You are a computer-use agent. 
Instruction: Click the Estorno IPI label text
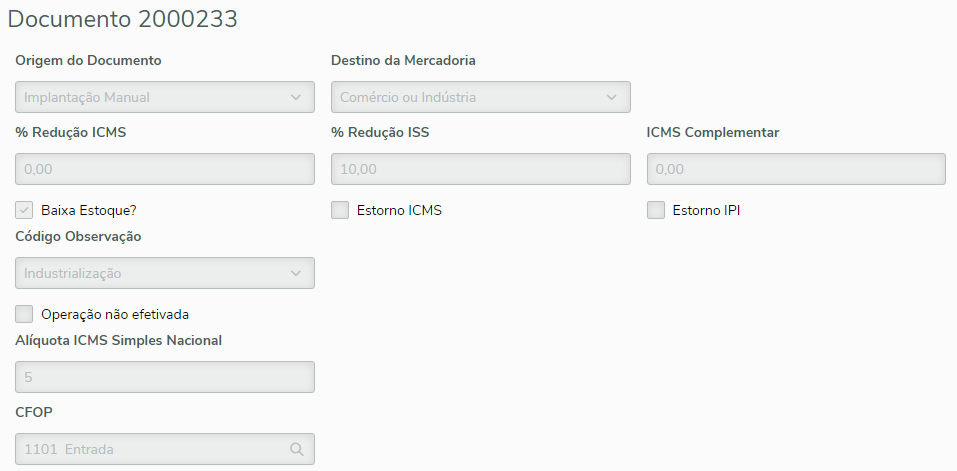tap(706, 210)
